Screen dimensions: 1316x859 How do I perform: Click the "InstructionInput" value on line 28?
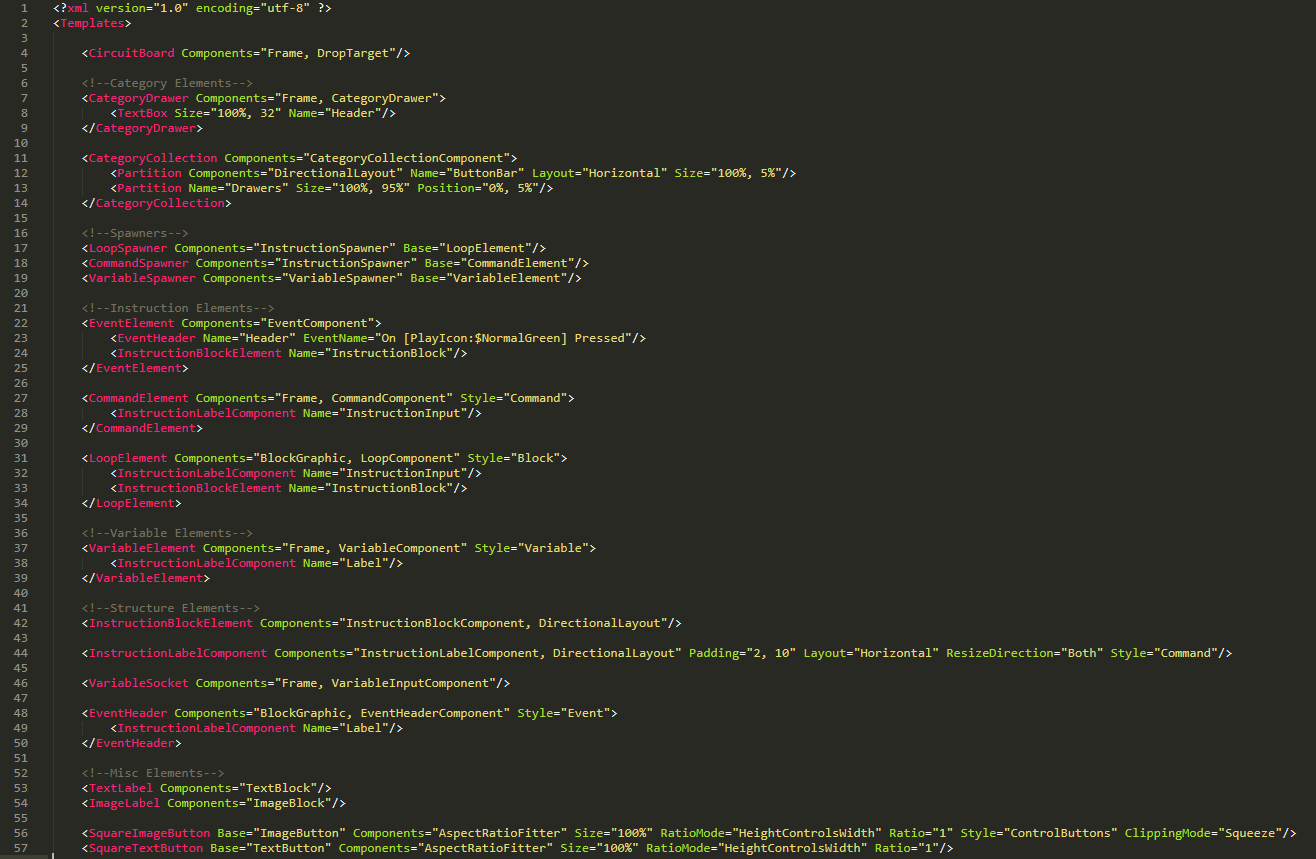(x=403, y=413)
